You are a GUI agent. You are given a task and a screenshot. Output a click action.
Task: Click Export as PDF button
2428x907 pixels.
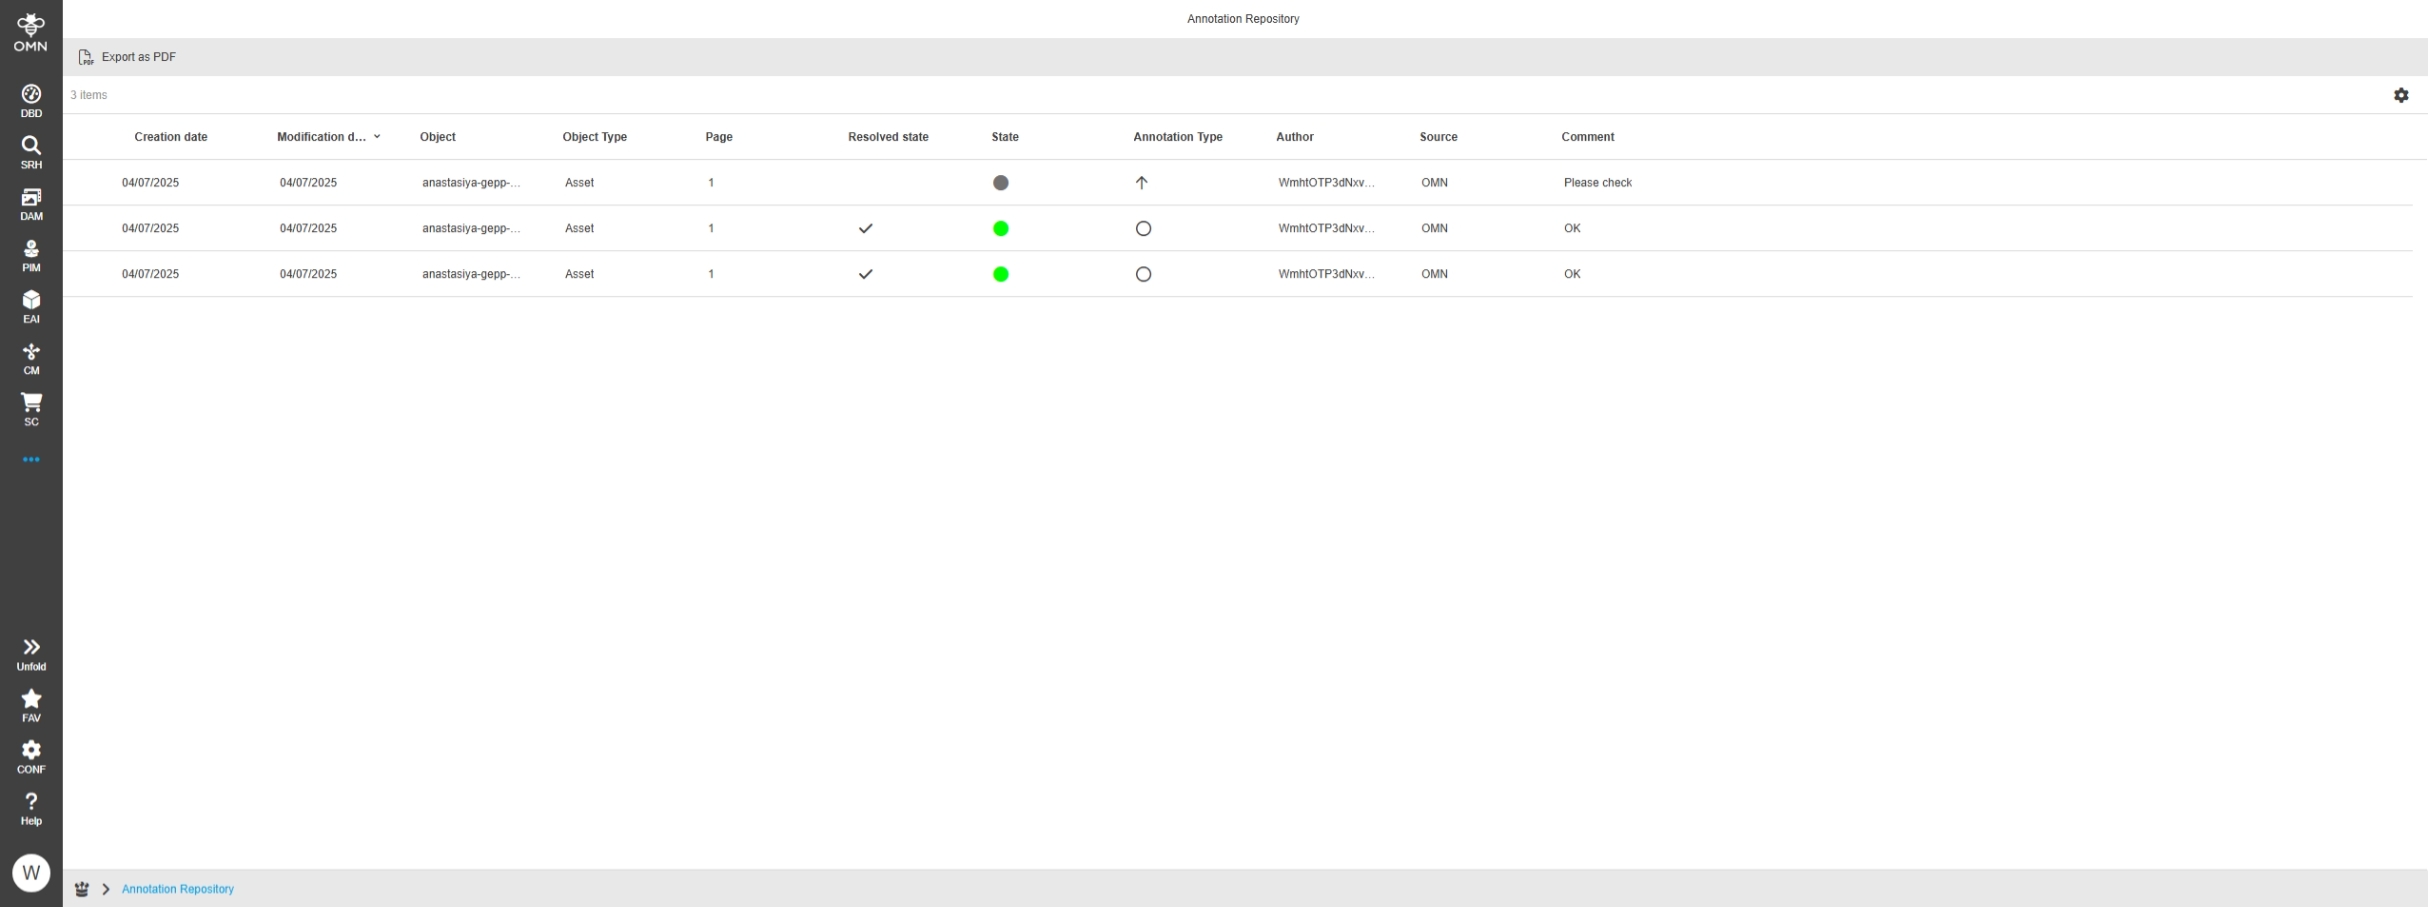128,57
